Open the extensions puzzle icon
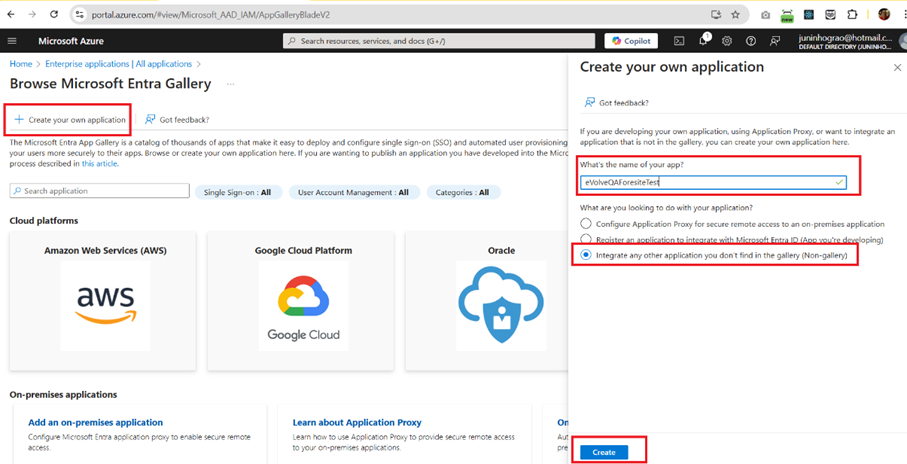The height and width of the screenshot is (464, 907). 851,14
